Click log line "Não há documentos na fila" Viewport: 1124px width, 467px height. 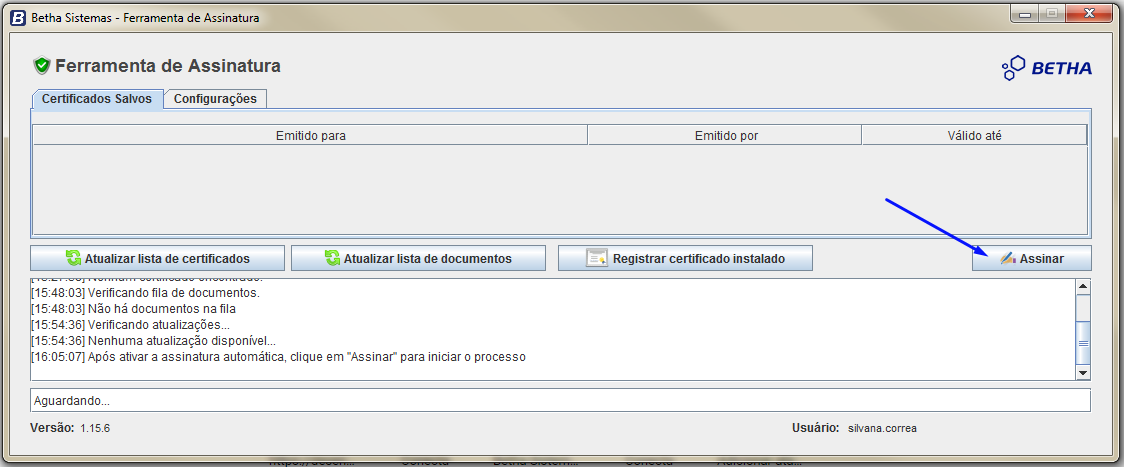click(x=133, y=309)
